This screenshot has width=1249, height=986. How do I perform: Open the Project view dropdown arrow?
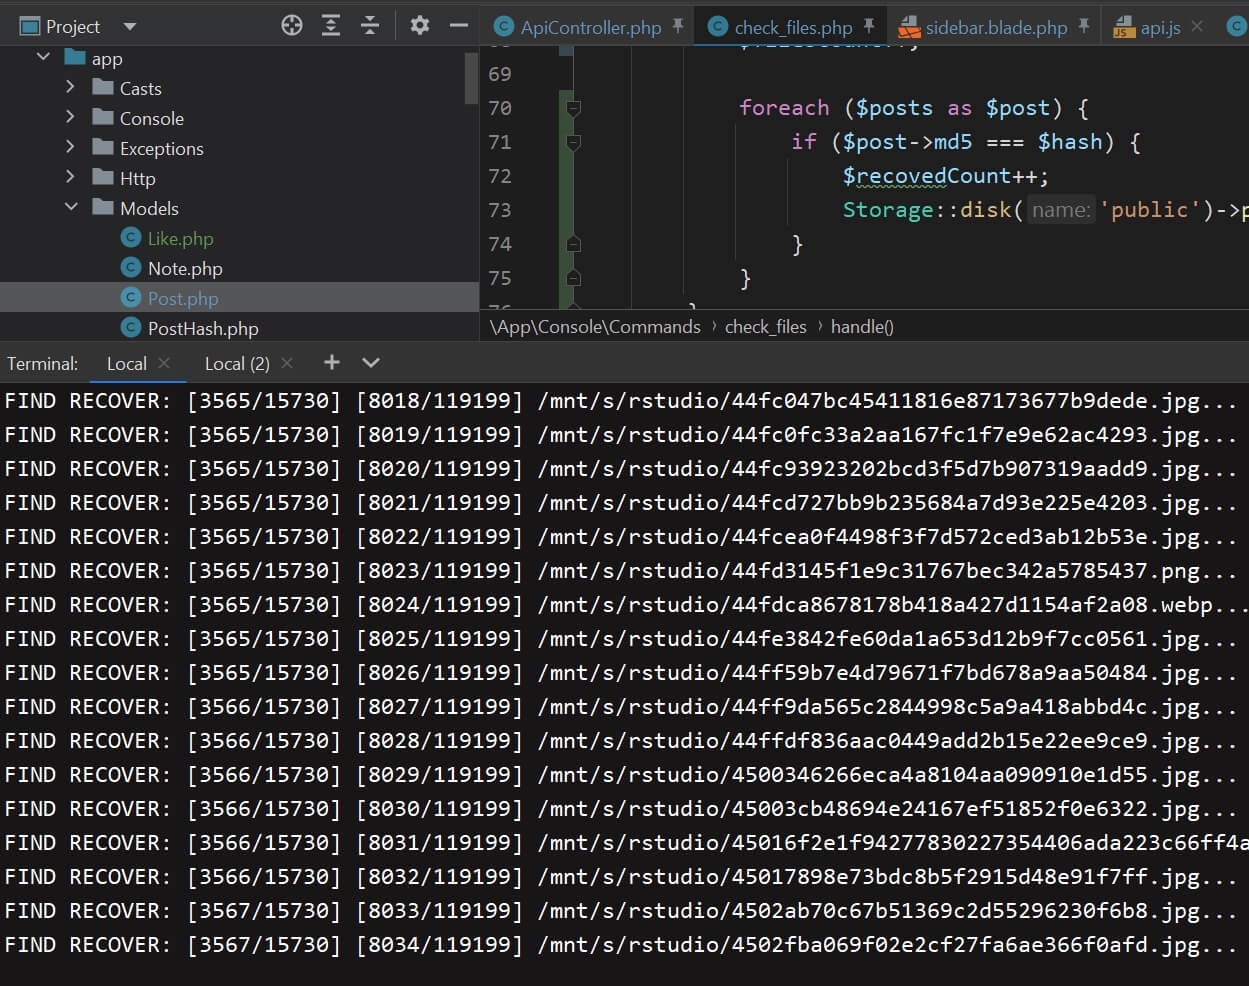click(x=130, y=27)
